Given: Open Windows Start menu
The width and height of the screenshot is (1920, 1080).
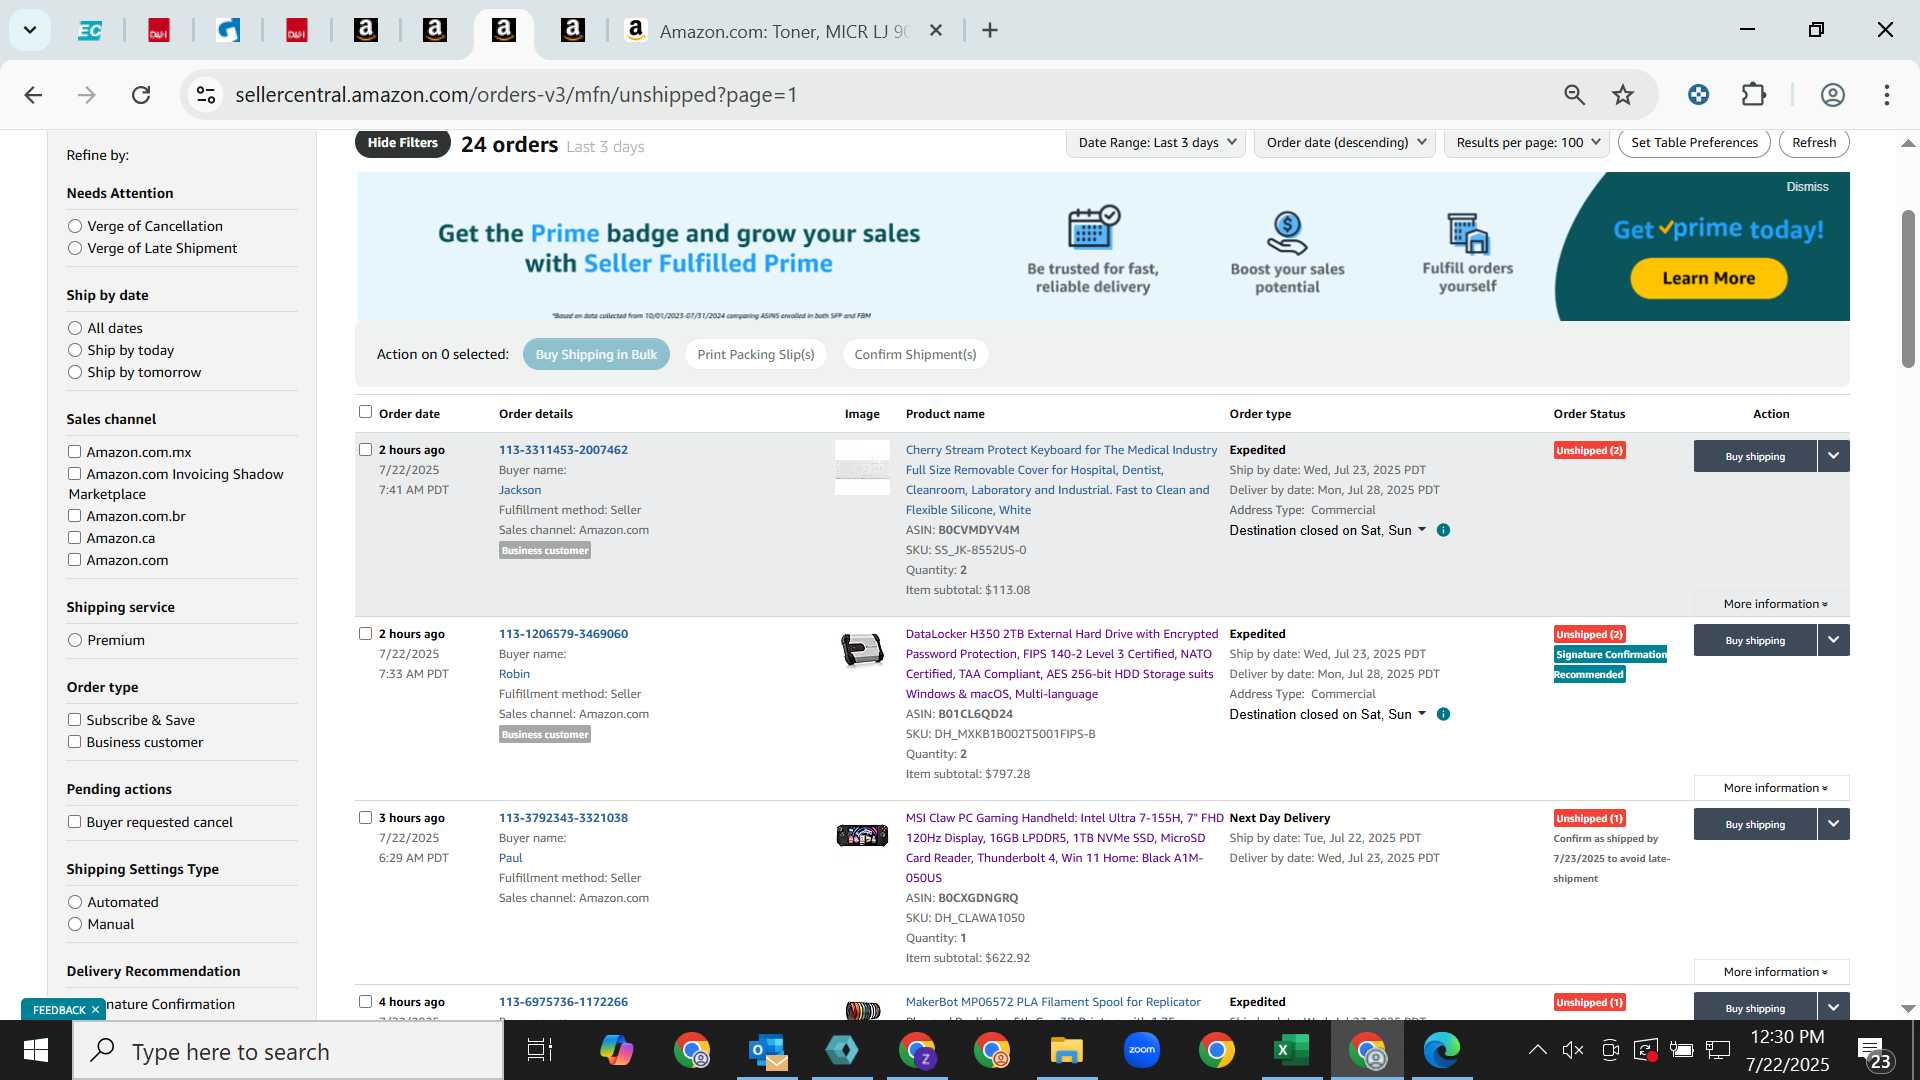Looking at the screenshot, I should click(x=36, y=1051).
